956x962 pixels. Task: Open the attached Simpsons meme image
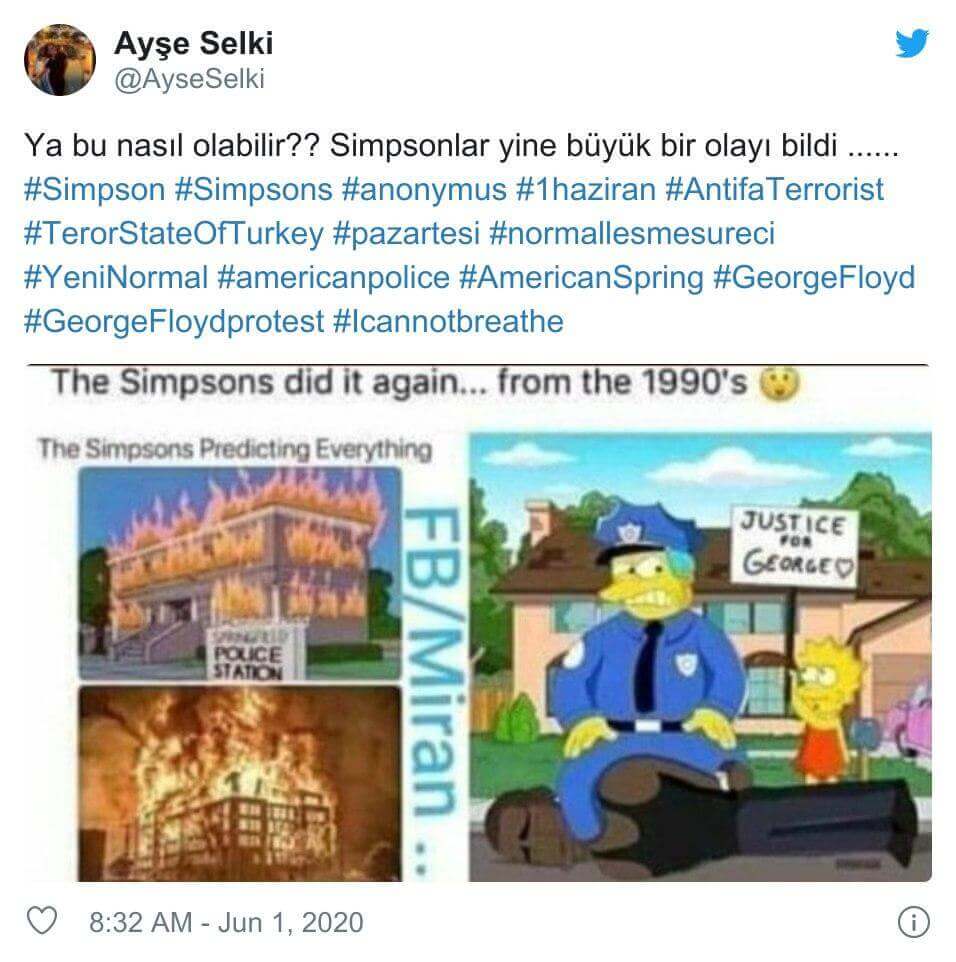tap(478, 623)
